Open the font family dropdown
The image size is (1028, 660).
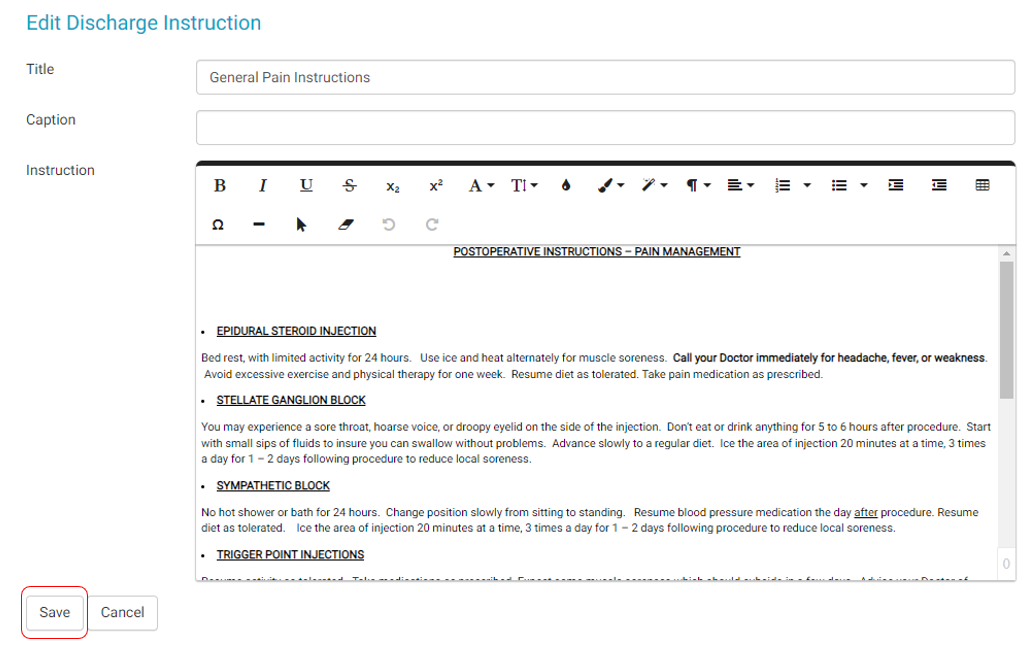(x=481, y=185)
